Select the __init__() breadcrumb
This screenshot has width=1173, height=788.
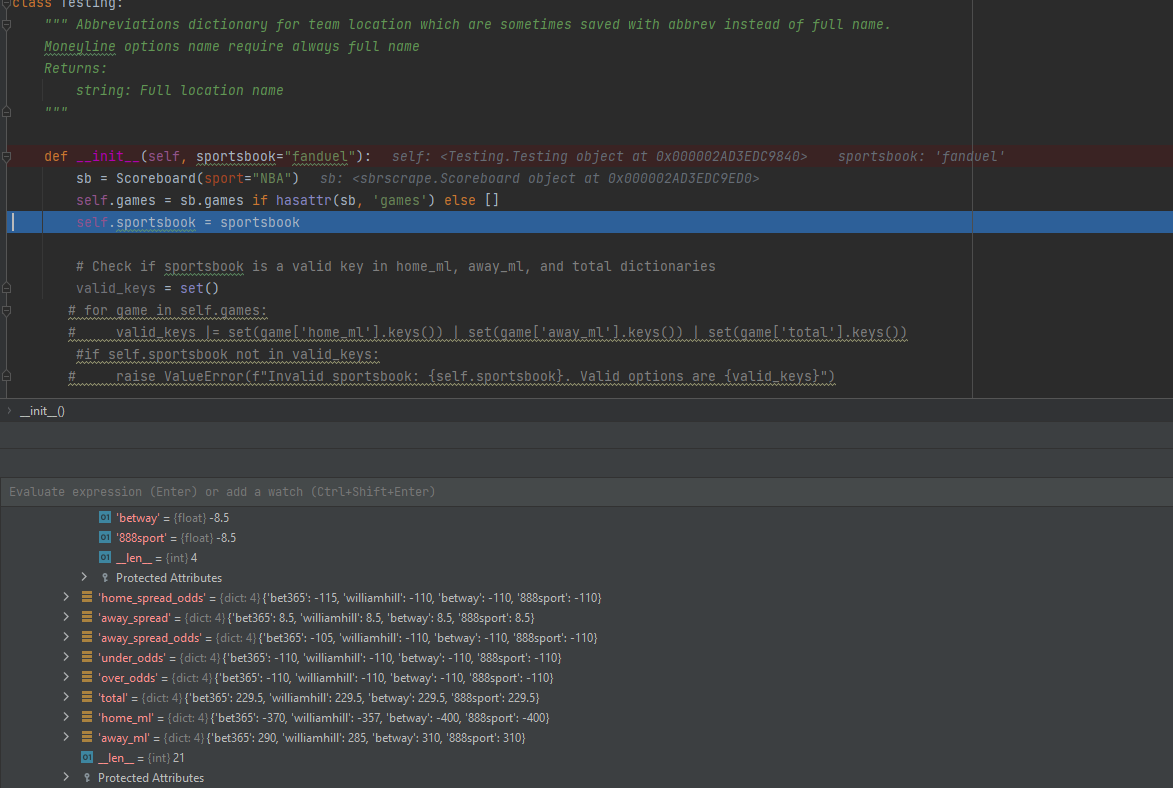[42, 411]
